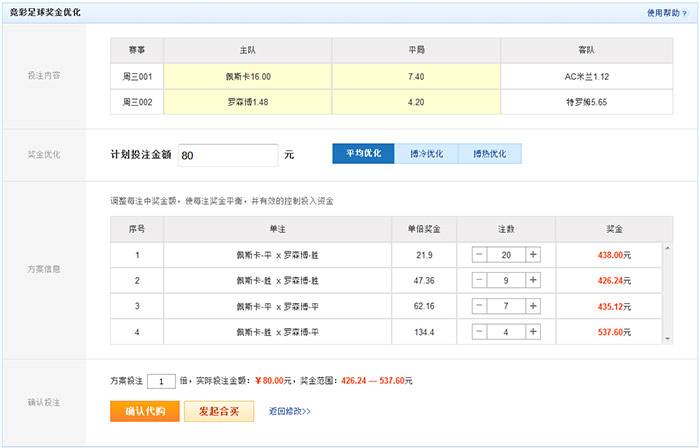The image size is (700, 448).
Task: Reduce bets on the 62.16 odds row
Action: coord(480,306)
